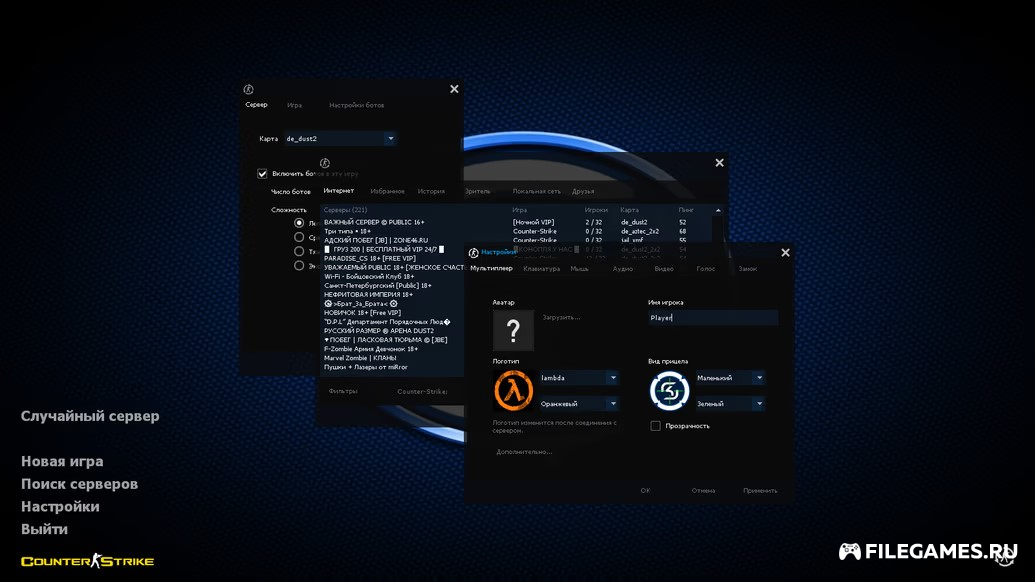This screenshot has width=1035, height=582.
Task: Close the server browser window
Action: point(719,163)
